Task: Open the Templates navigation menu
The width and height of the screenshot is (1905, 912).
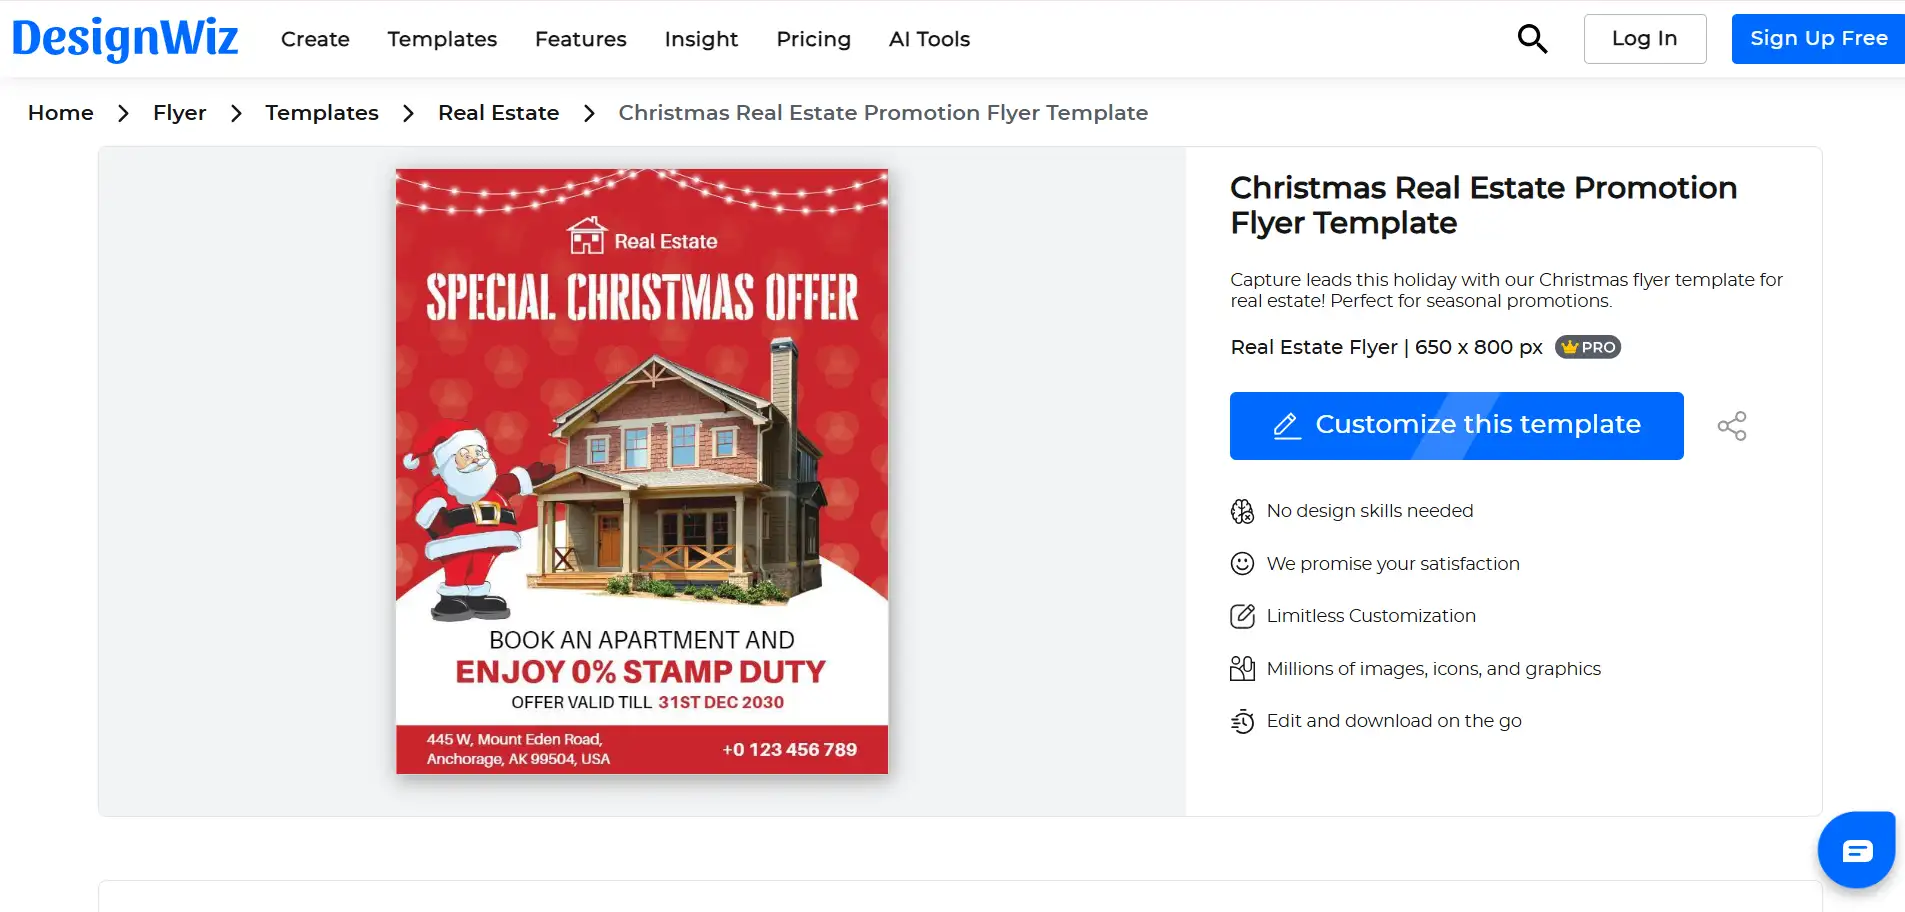Action: tap(442, 39)
